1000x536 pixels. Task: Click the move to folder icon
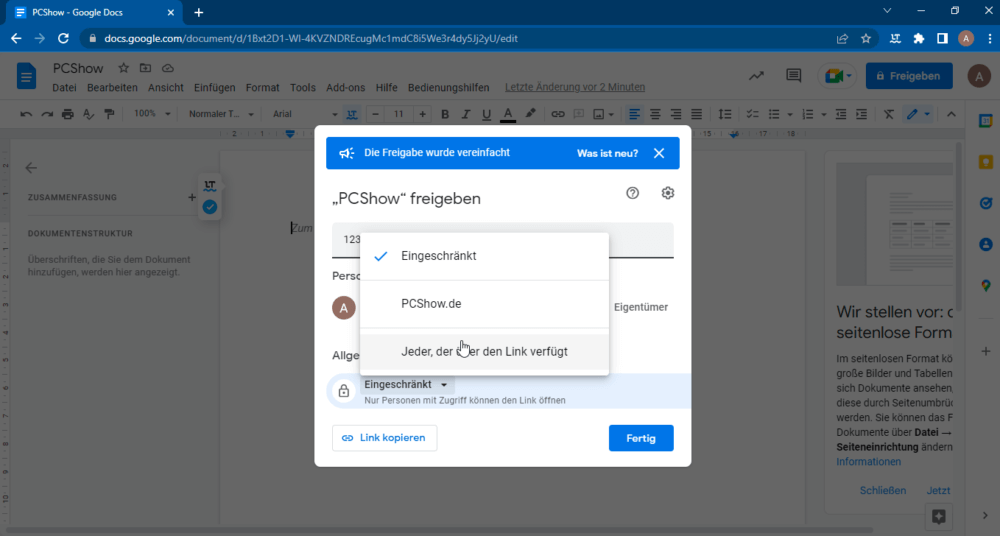click(145, 68)
